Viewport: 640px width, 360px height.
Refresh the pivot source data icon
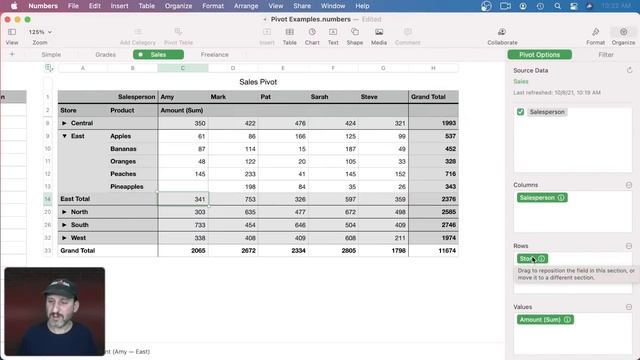[x=629, y=70]
